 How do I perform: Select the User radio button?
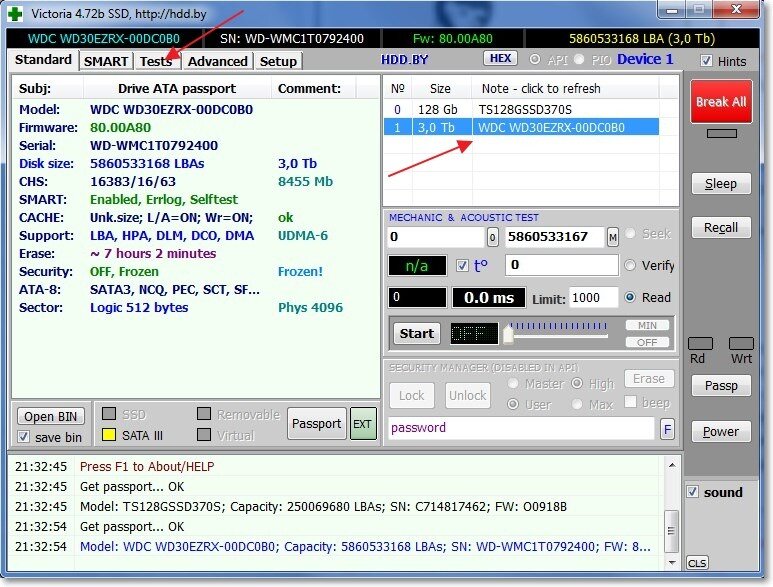click(513, 404)
